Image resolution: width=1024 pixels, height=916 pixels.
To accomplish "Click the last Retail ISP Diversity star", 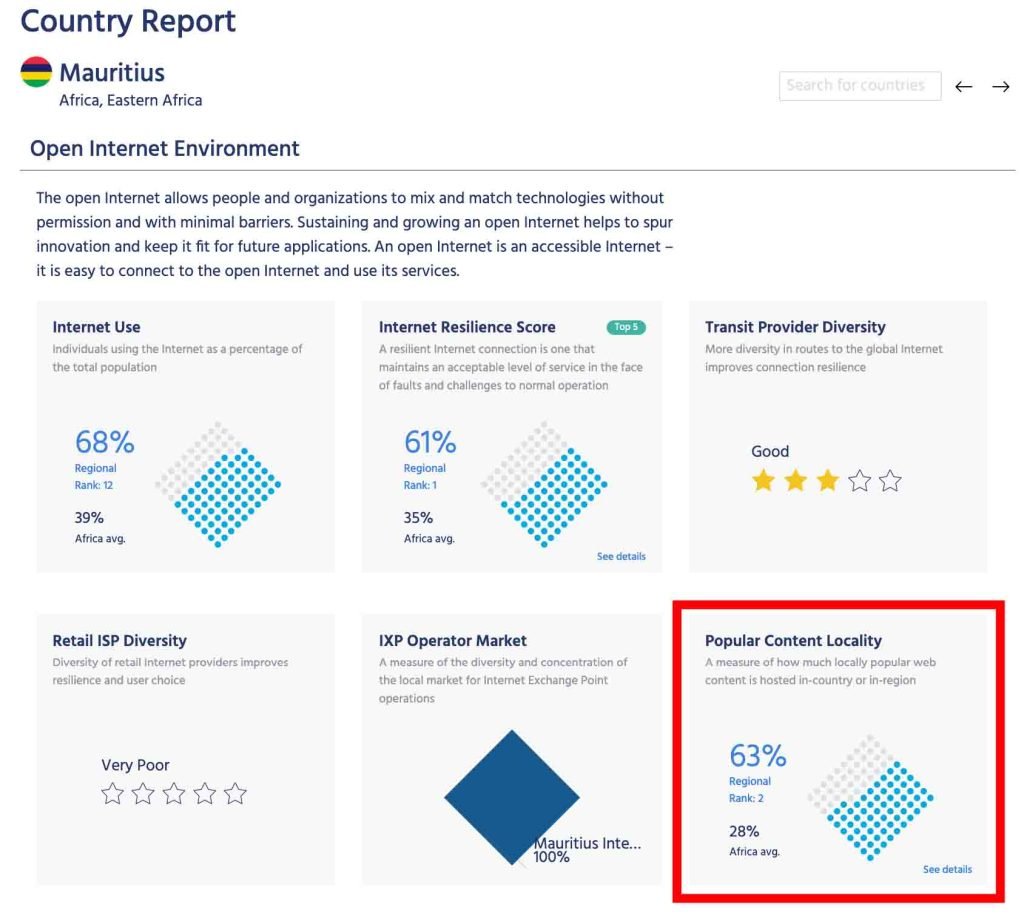I will 235,794.
